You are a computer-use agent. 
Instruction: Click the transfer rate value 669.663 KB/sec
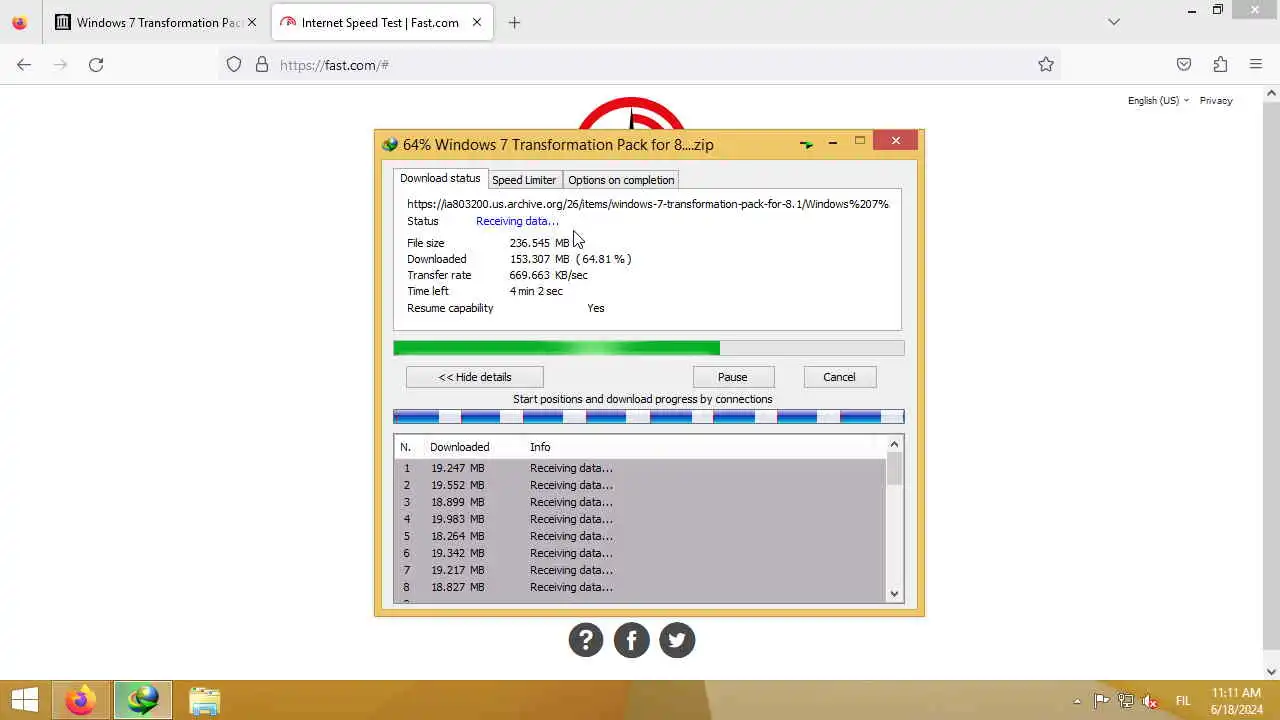[x=548, y=275]
